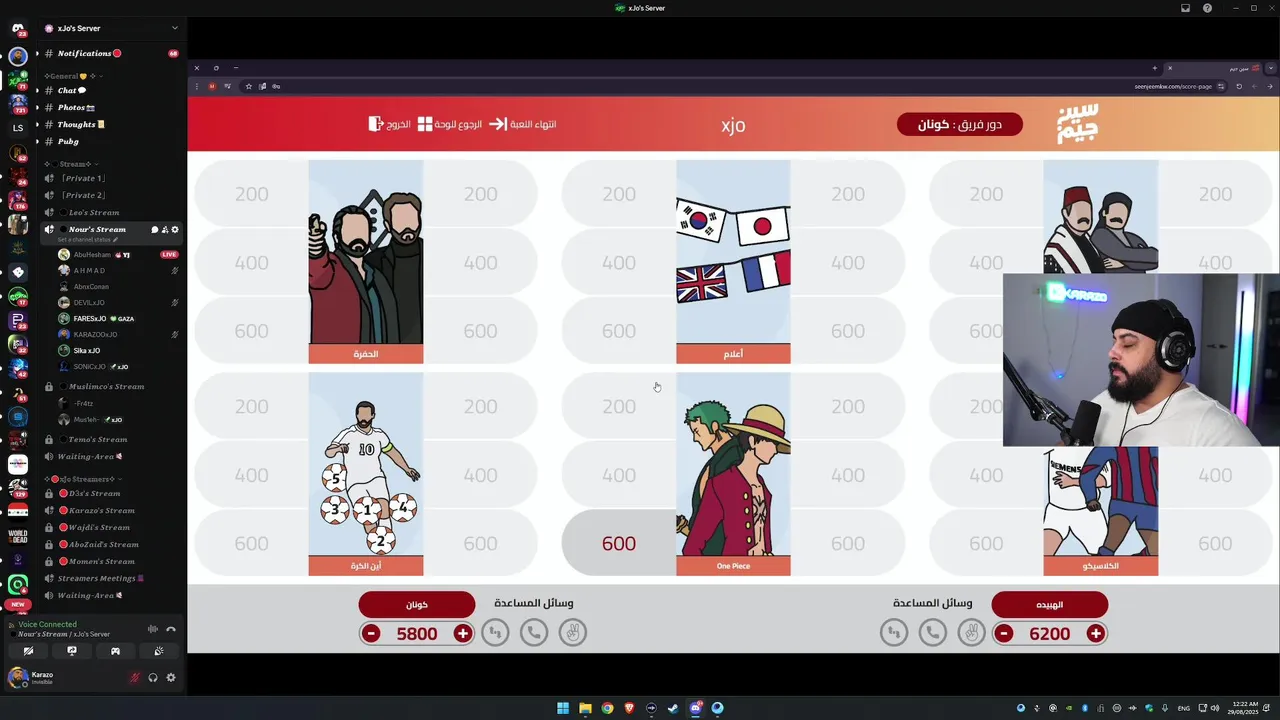Decrease كونان team score with minus

click(x=371, y=633)
